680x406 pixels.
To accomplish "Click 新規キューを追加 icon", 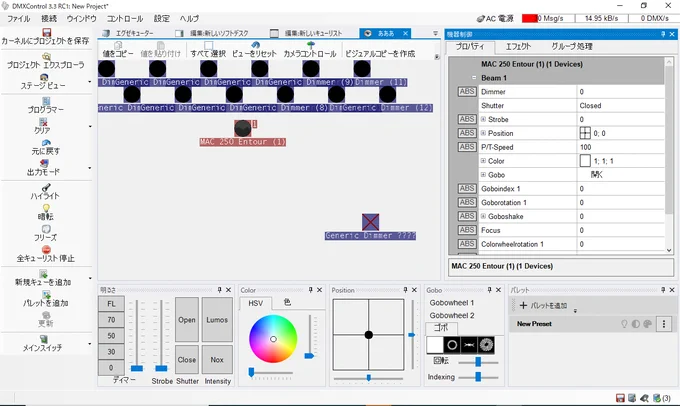I will click(x=43, y=273).
